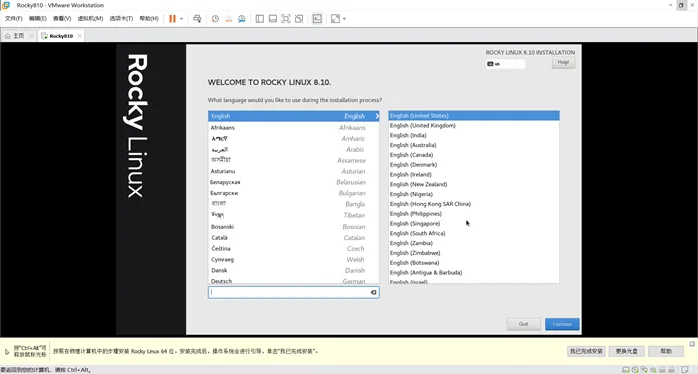This screenshot has width=698, height=374.
Task: Click the revert to snapshot toolbar icon
Action: click(228, 19)
